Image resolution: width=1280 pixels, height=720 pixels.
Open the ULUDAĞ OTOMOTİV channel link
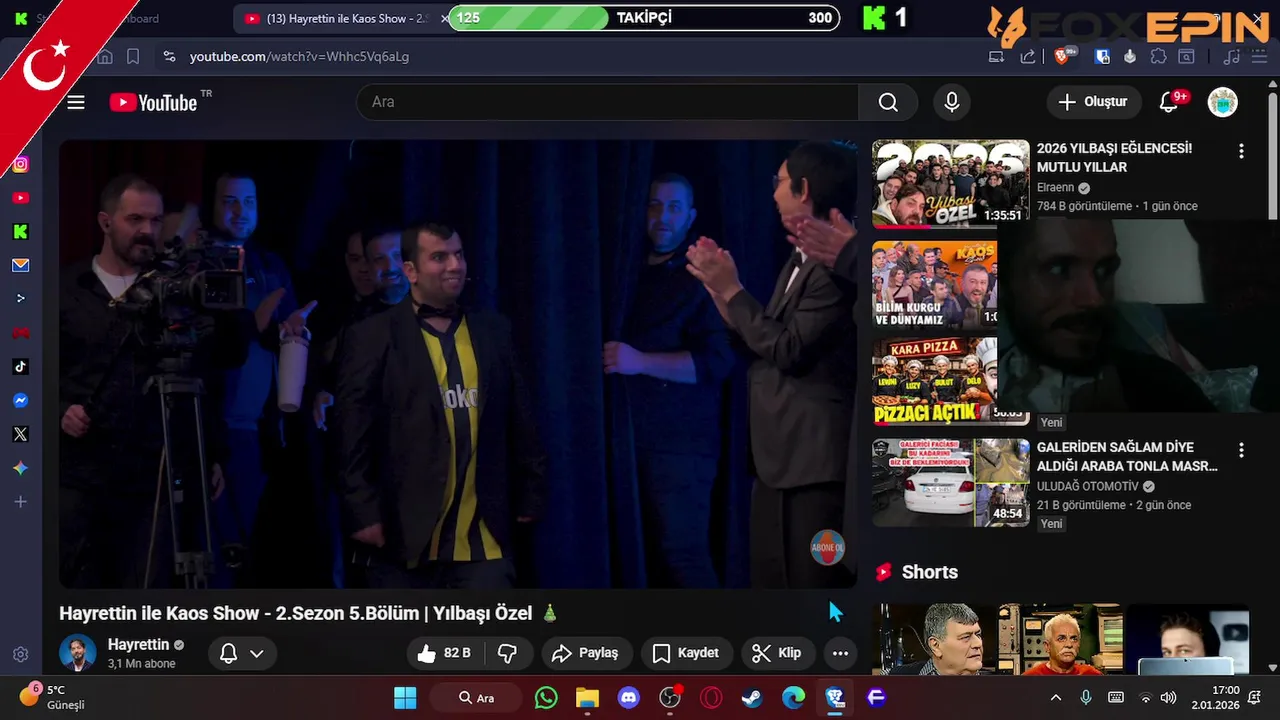1087,486
